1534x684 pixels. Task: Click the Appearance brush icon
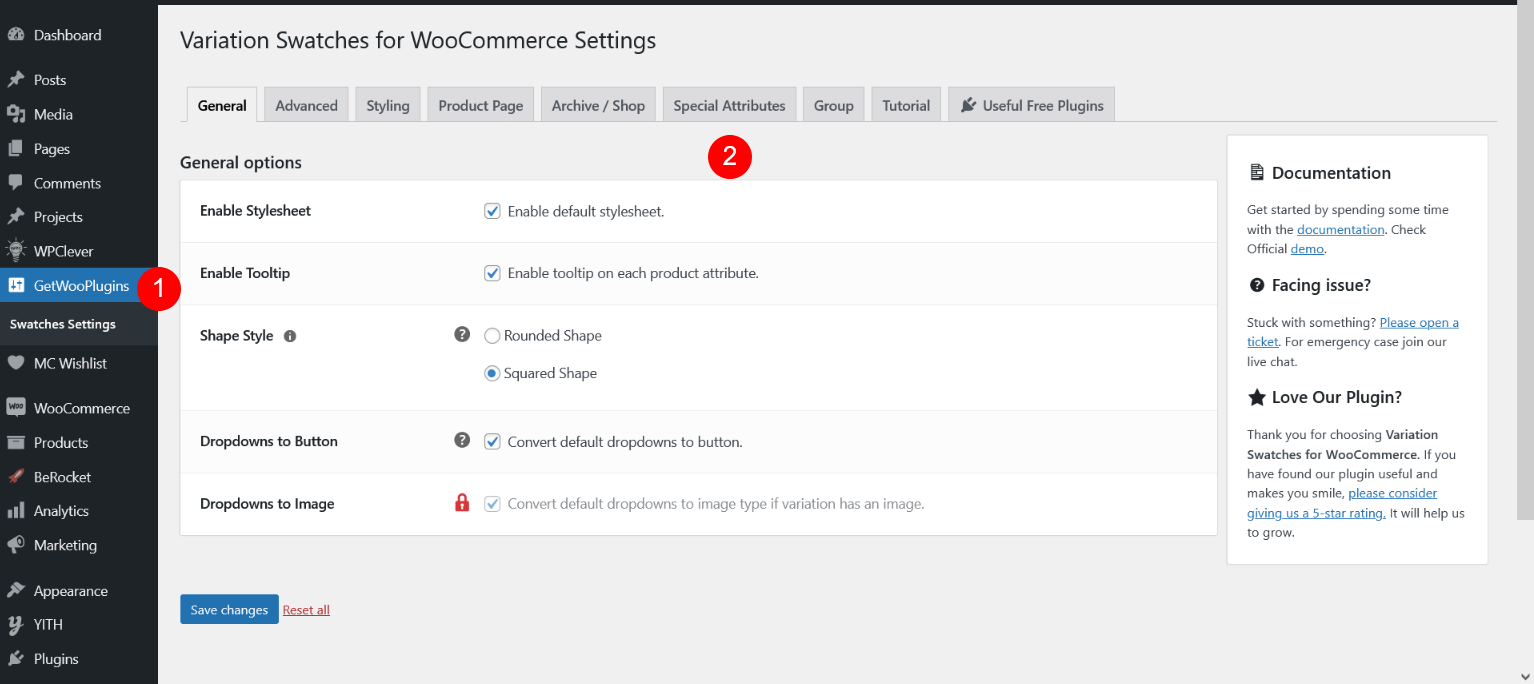pyautogui.click(x=16, y=591)
